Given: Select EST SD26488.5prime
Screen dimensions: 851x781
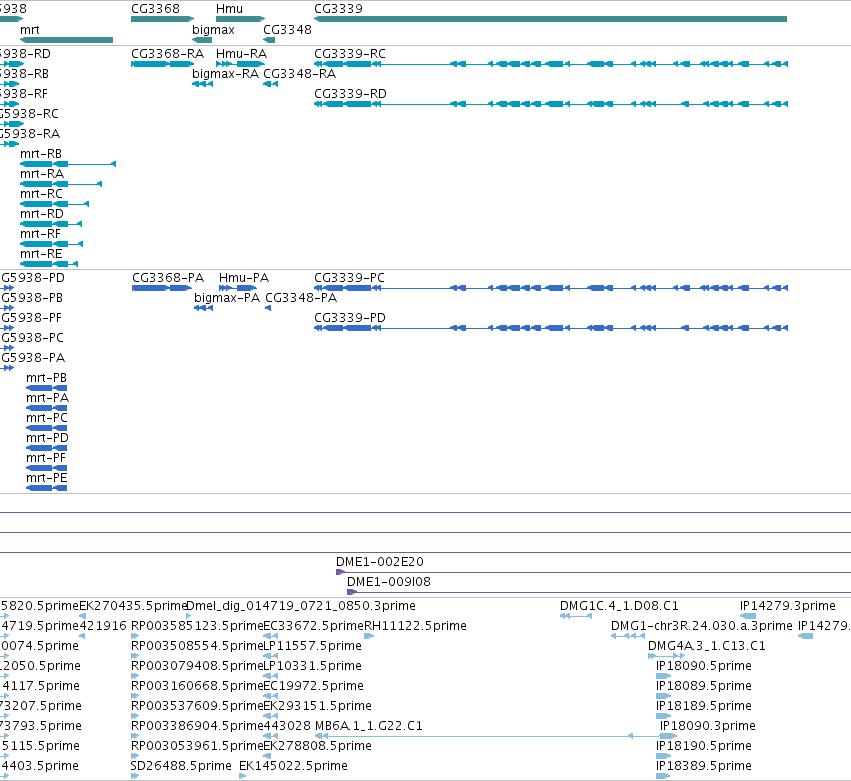Looking at the screenshot, I should (135, 777).
